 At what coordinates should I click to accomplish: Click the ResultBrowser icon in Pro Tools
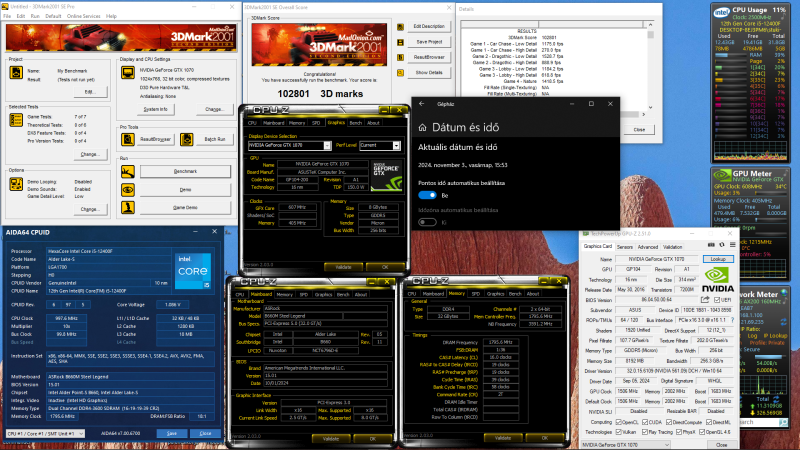(128, 139)
